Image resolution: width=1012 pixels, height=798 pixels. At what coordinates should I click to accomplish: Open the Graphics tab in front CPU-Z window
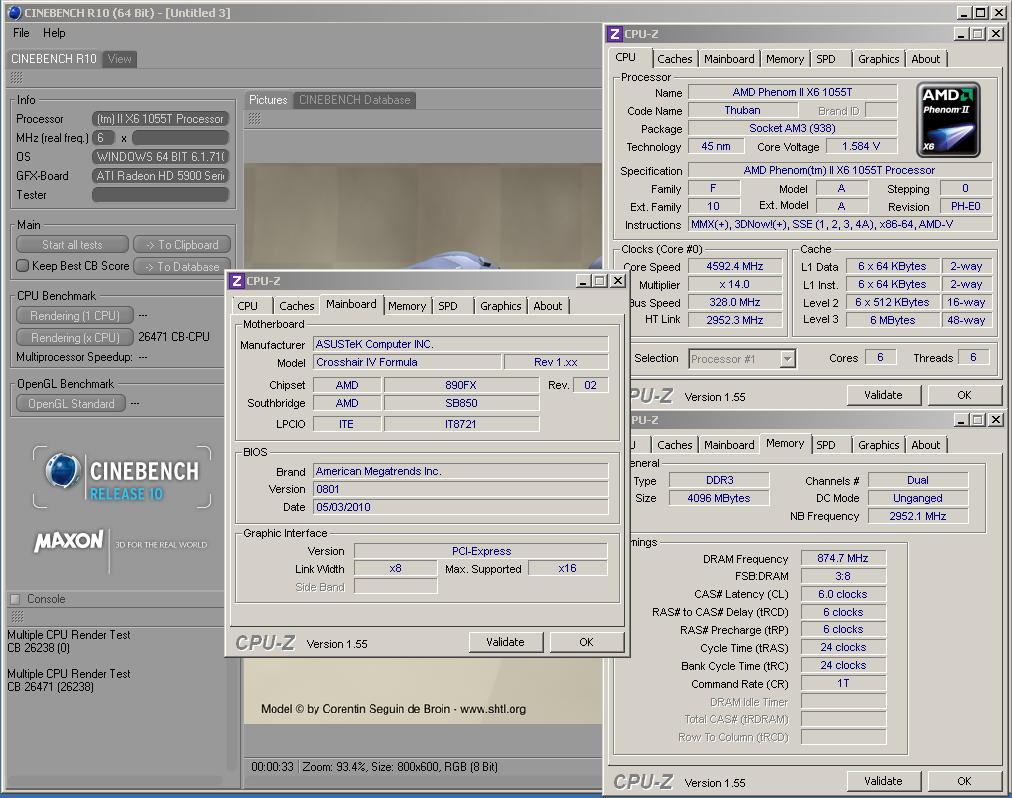pos(501,306)
